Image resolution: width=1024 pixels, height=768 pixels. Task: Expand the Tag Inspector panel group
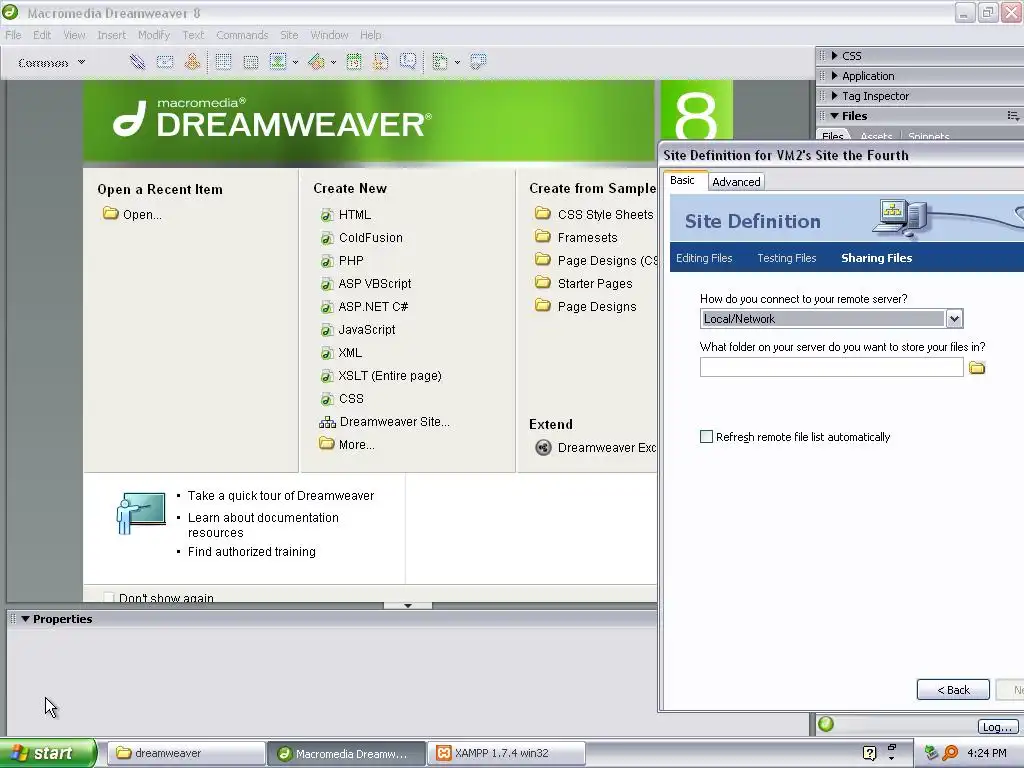835,96
